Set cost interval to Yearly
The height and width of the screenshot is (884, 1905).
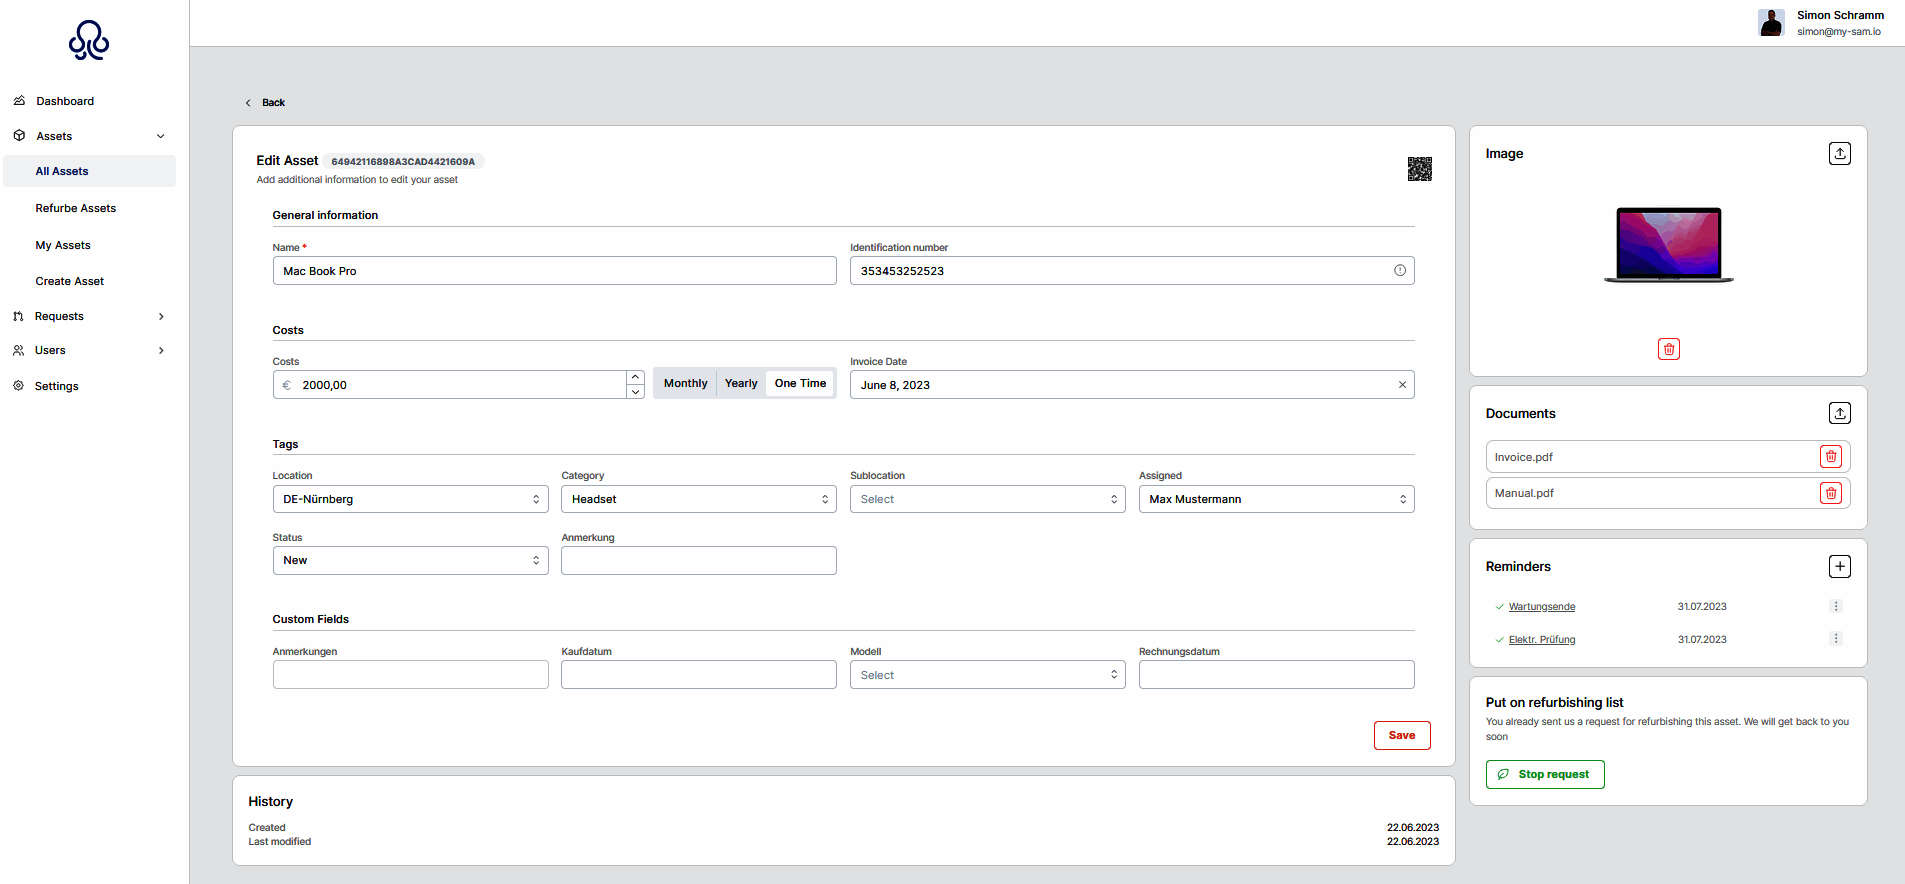coord(741,384)
